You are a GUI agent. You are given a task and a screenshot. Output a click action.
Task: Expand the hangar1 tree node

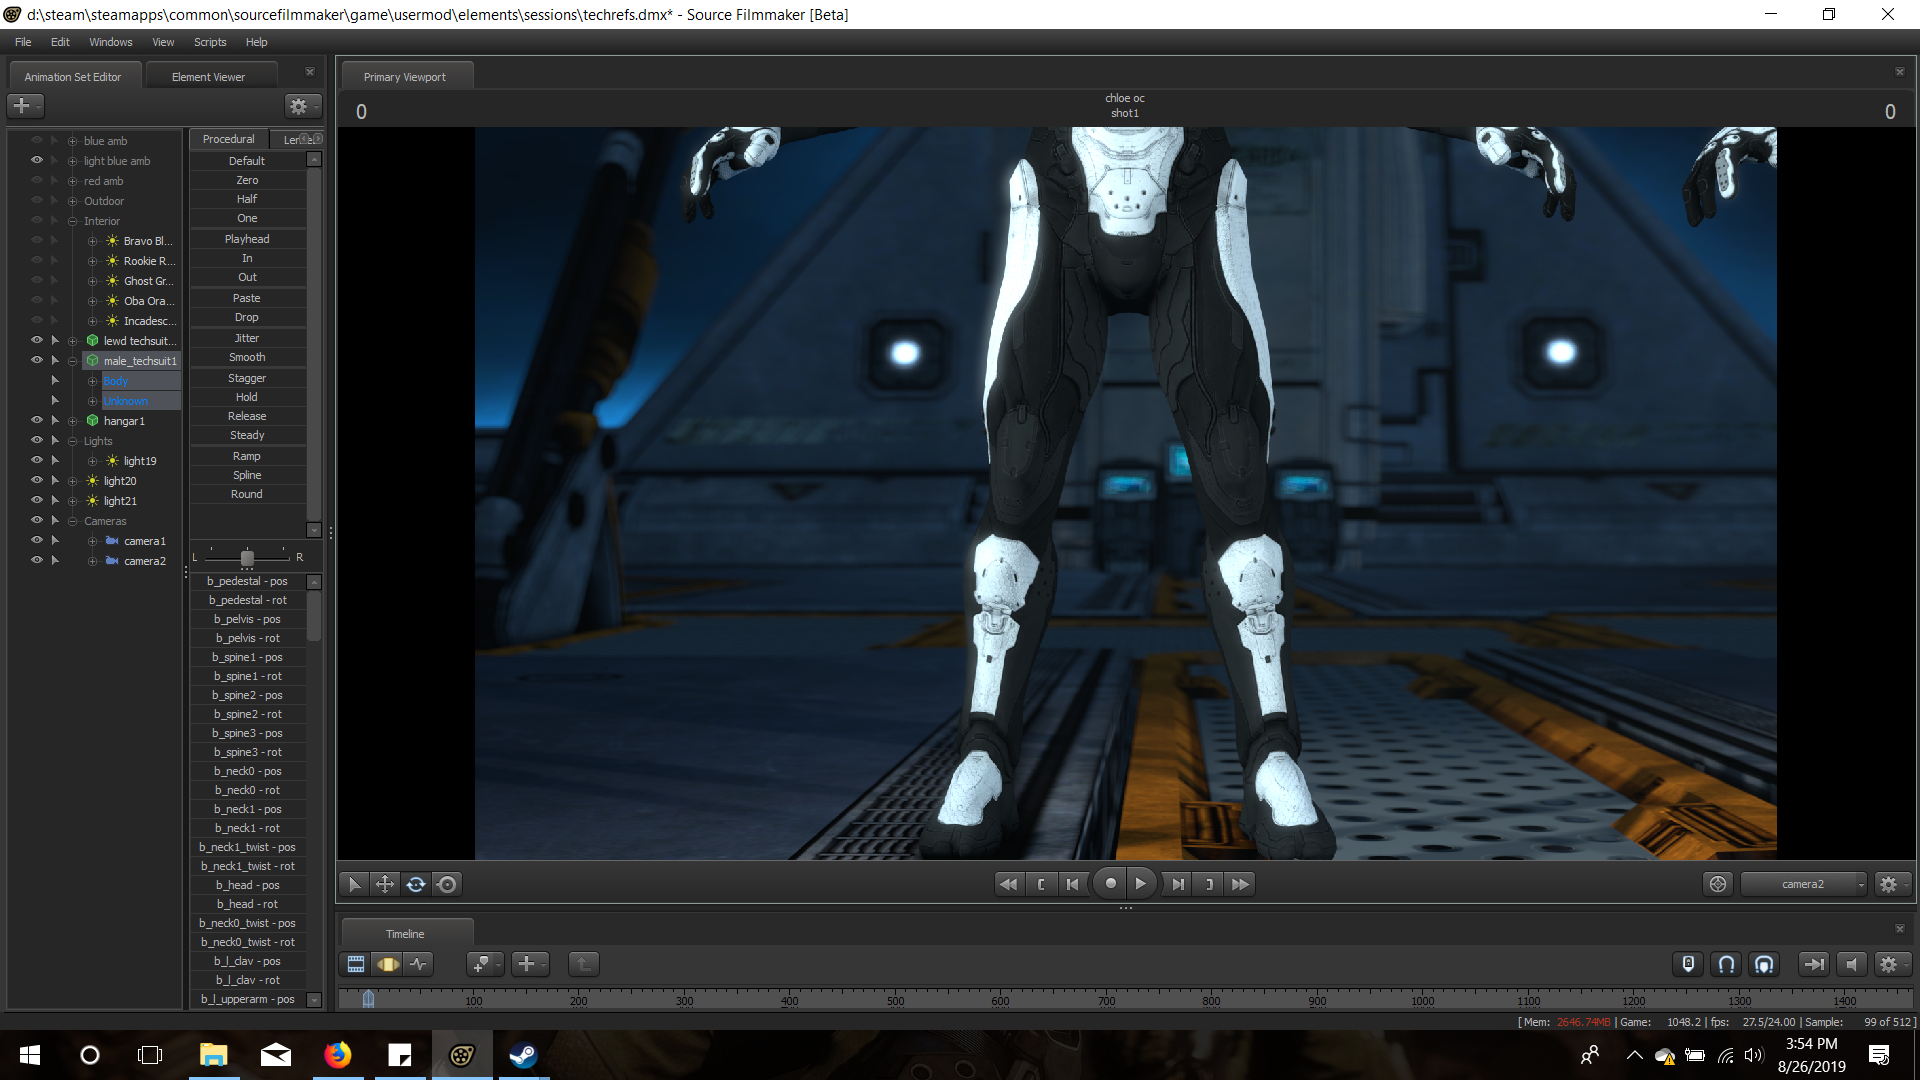click(x=72, y=421)
